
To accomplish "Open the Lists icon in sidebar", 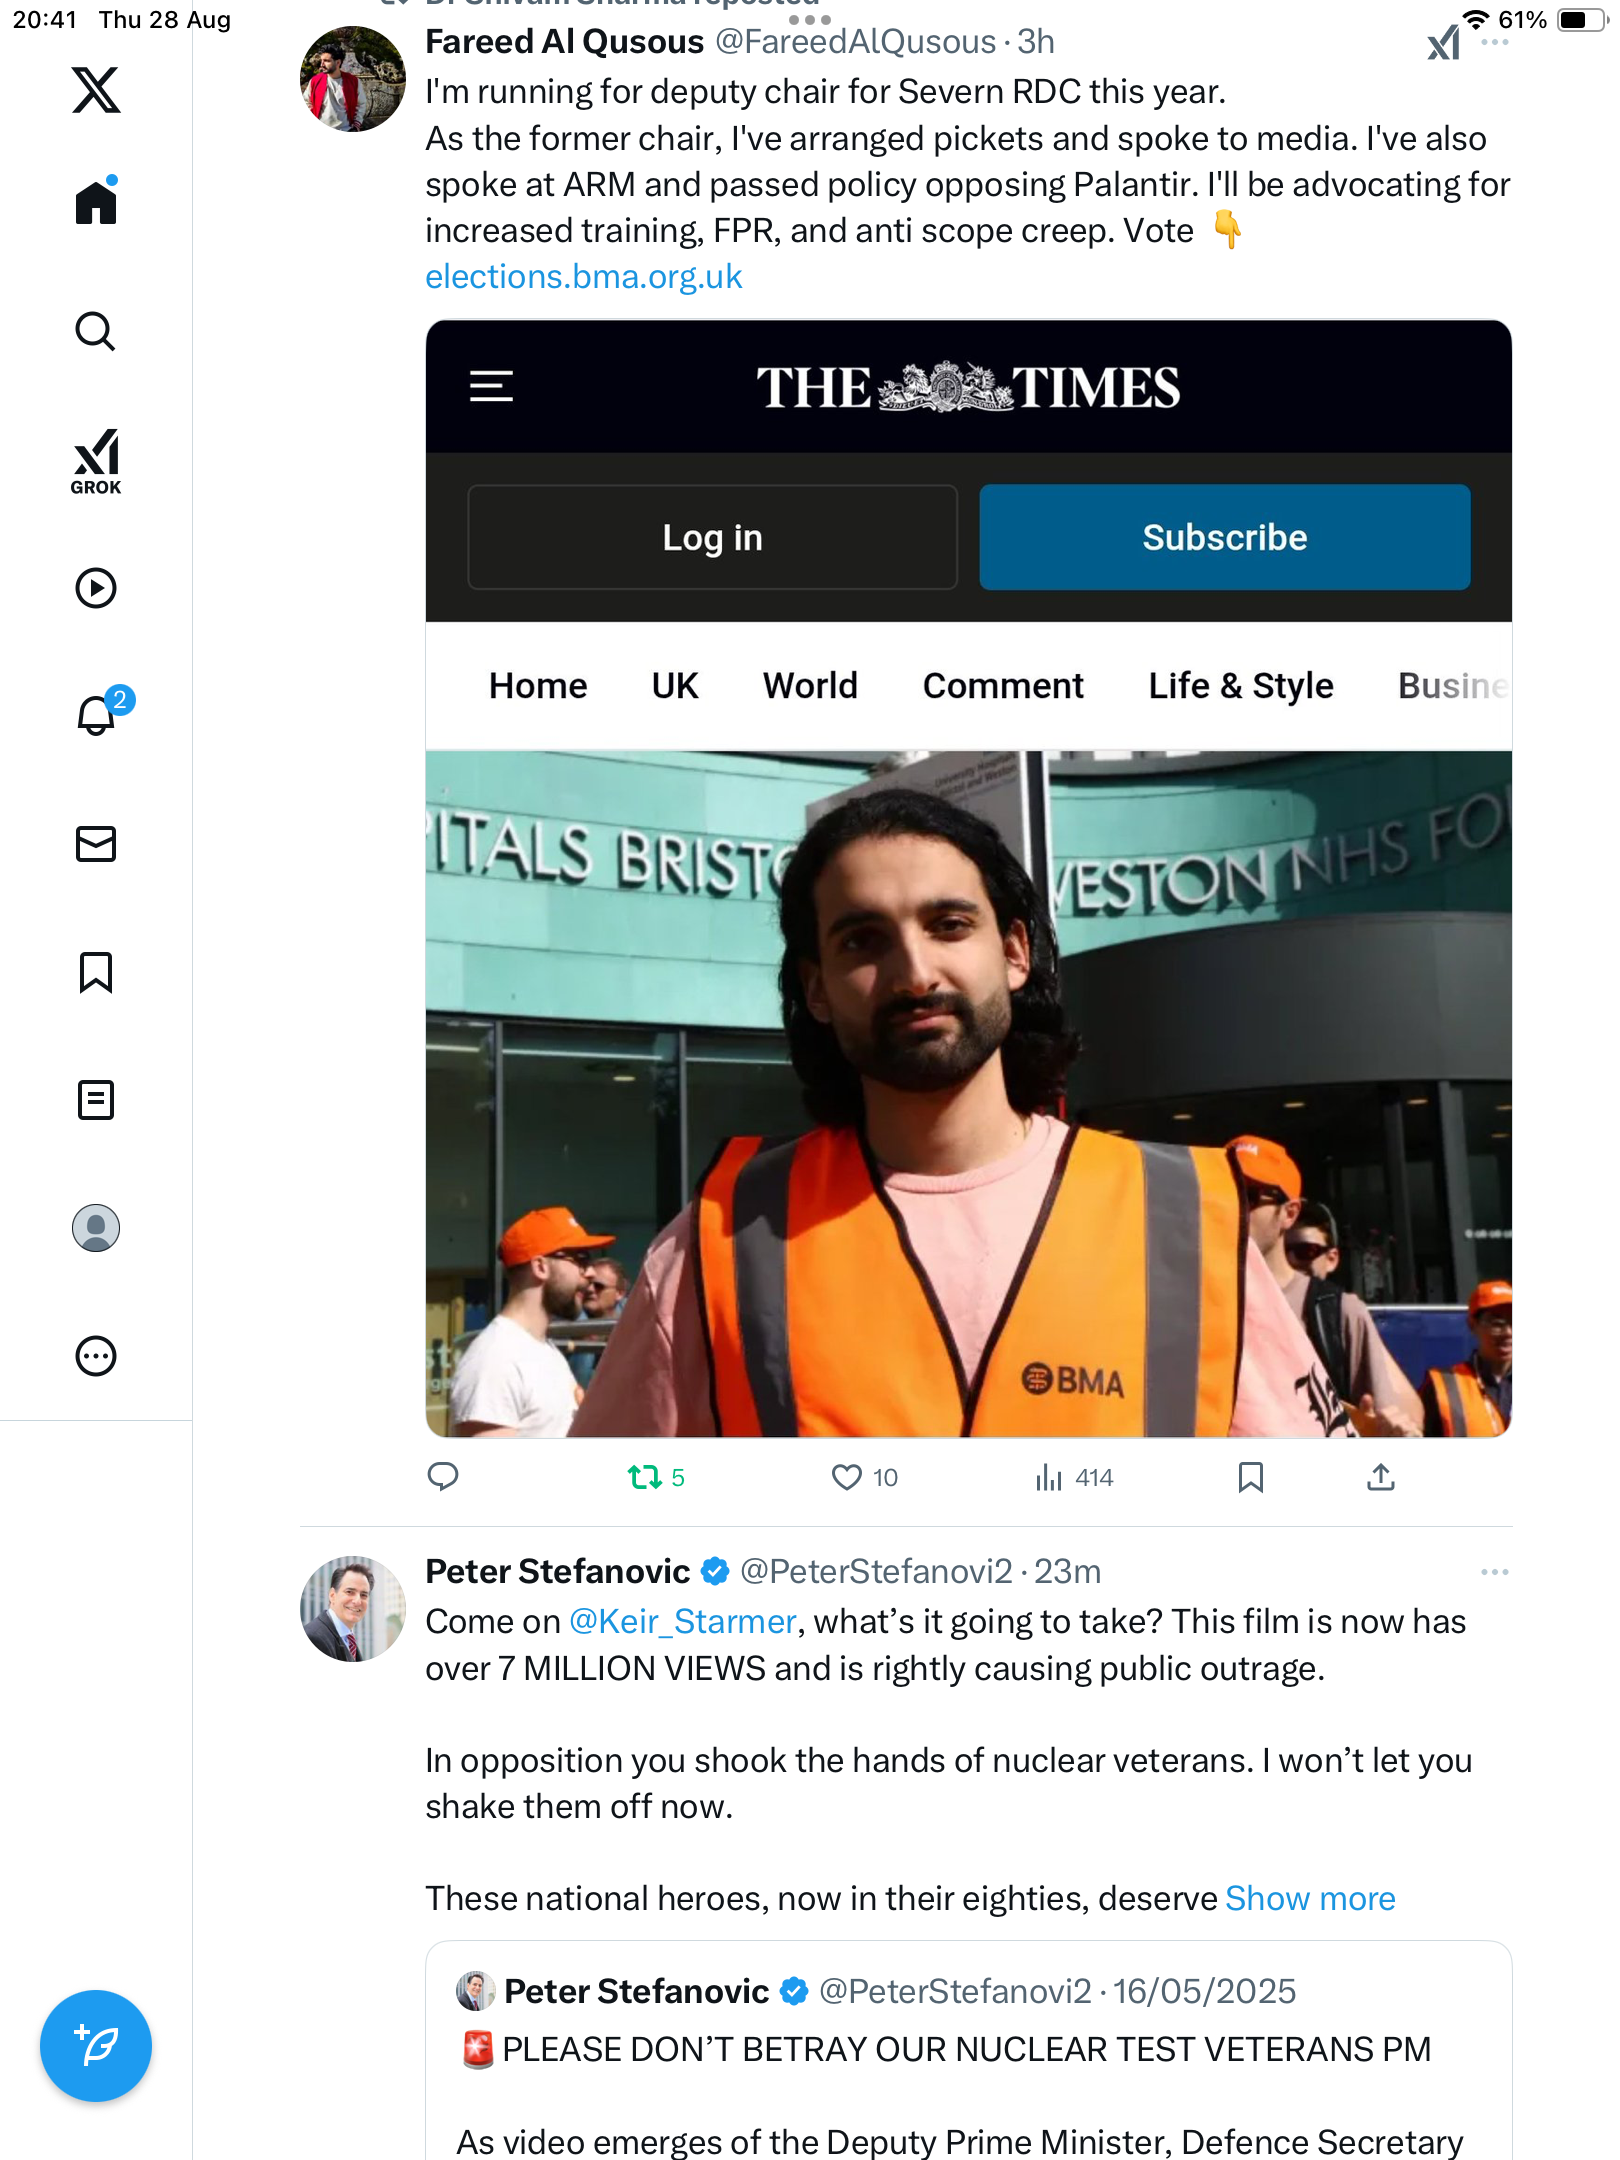I will [96, 1100].
